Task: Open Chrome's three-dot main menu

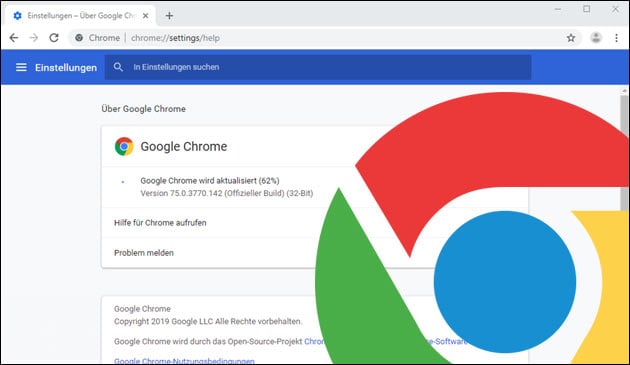Action: pyautogui.click(x=616, y=38)
